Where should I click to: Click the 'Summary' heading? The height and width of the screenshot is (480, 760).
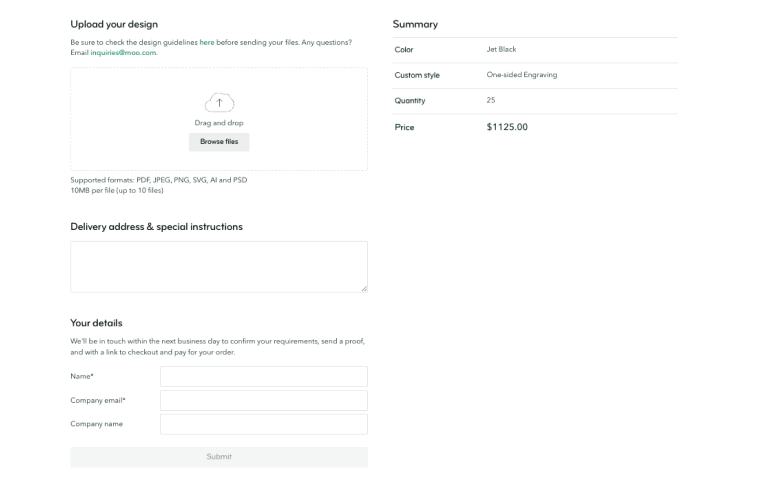pyautogui.click(x=415, y=24)
